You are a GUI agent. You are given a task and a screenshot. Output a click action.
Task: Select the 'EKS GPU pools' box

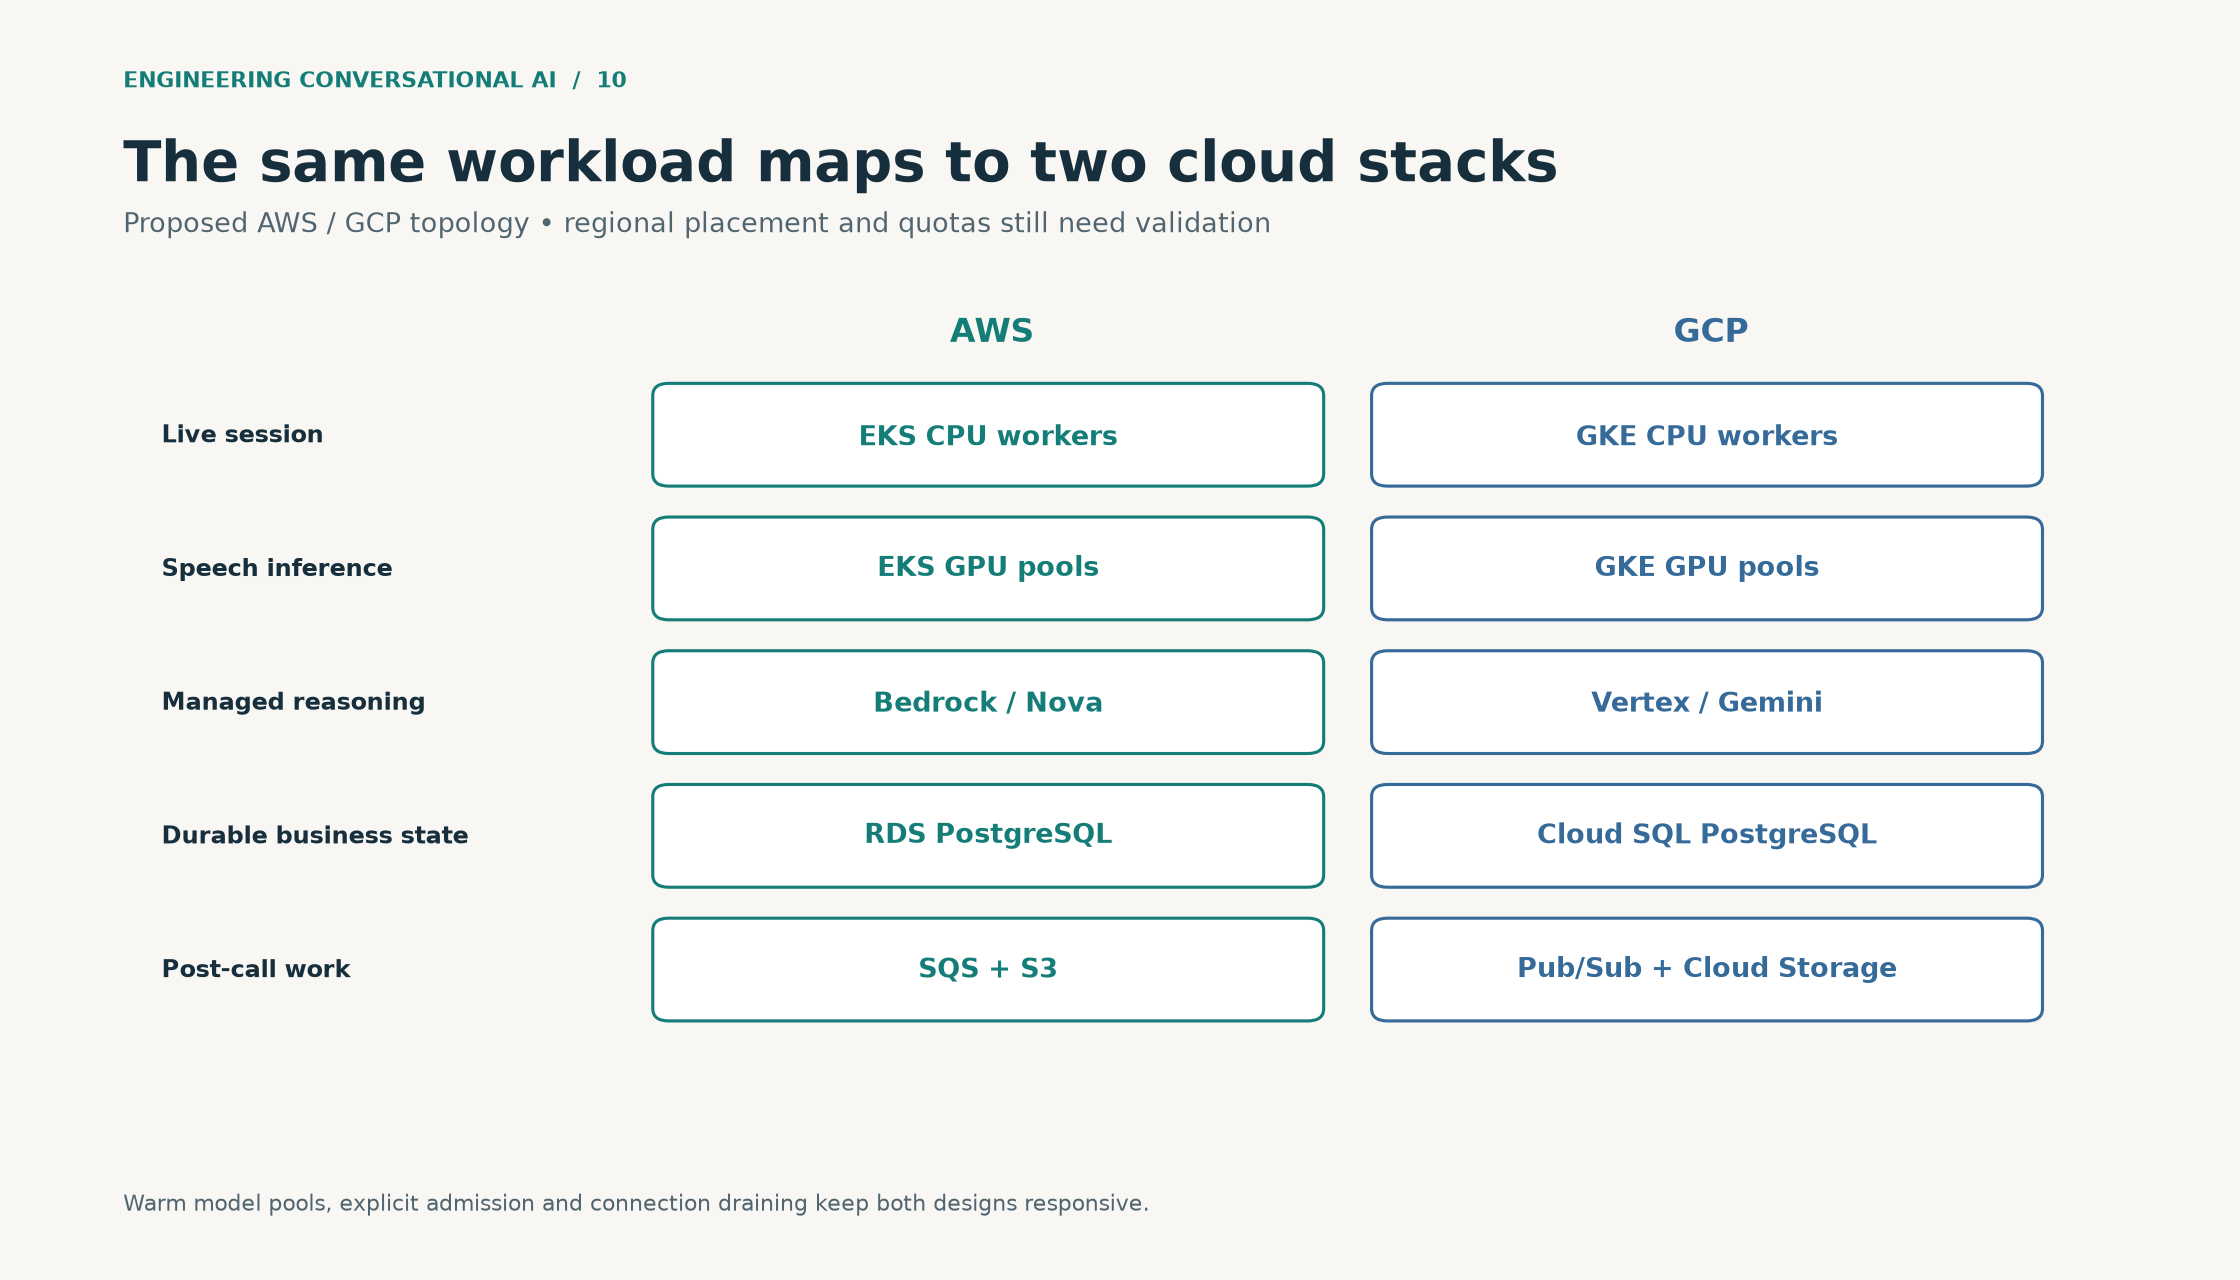coord(988,569)
